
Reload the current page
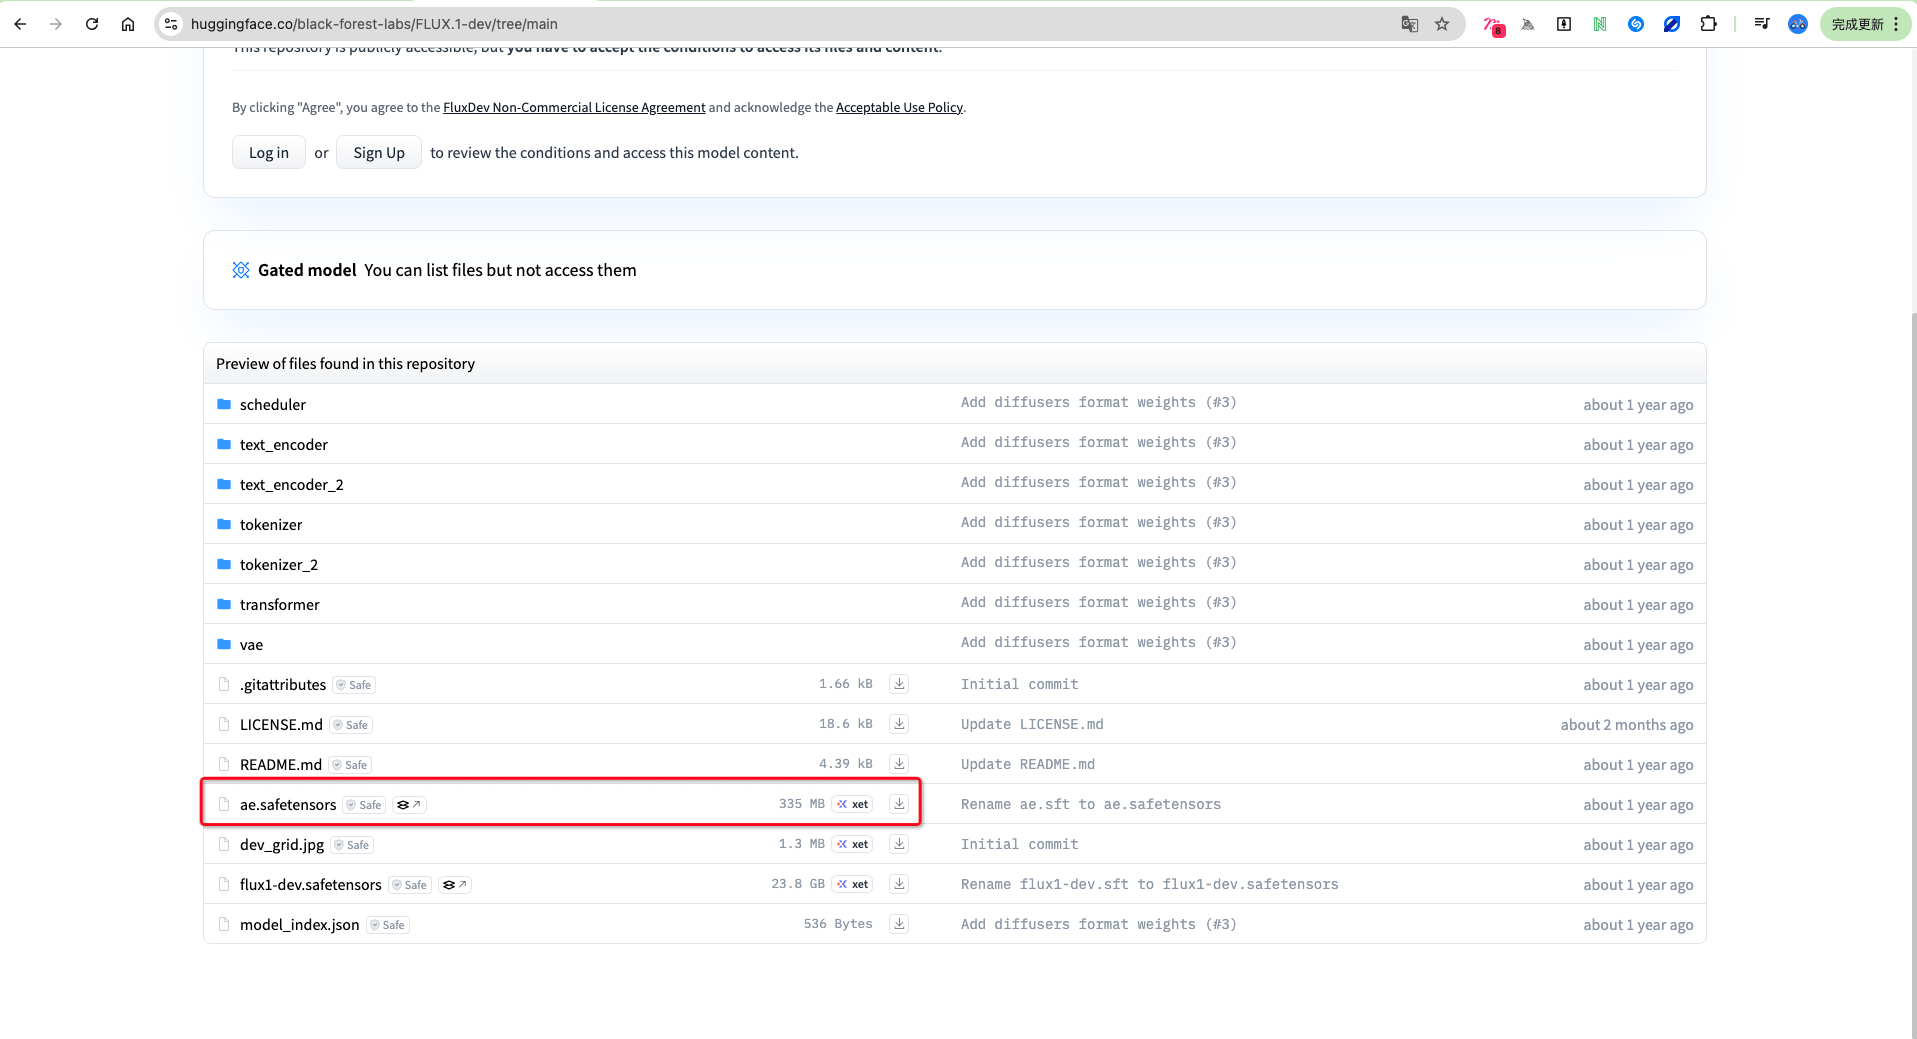coord(92,24)
